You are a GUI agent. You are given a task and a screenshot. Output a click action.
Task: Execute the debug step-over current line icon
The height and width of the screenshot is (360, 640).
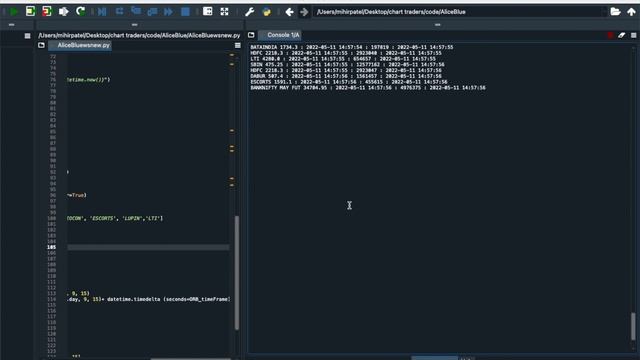click(x=119, y=11)
